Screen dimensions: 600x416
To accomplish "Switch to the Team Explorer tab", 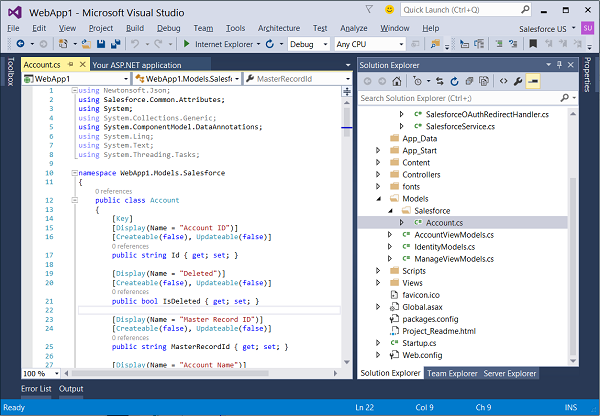I will (452, 374).
